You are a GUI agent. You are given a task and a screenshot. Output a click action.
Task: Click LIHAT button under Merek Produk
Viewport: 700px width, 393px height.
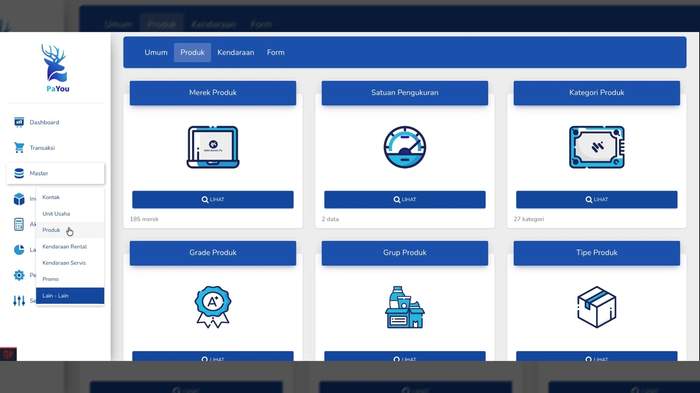point(213,200)
